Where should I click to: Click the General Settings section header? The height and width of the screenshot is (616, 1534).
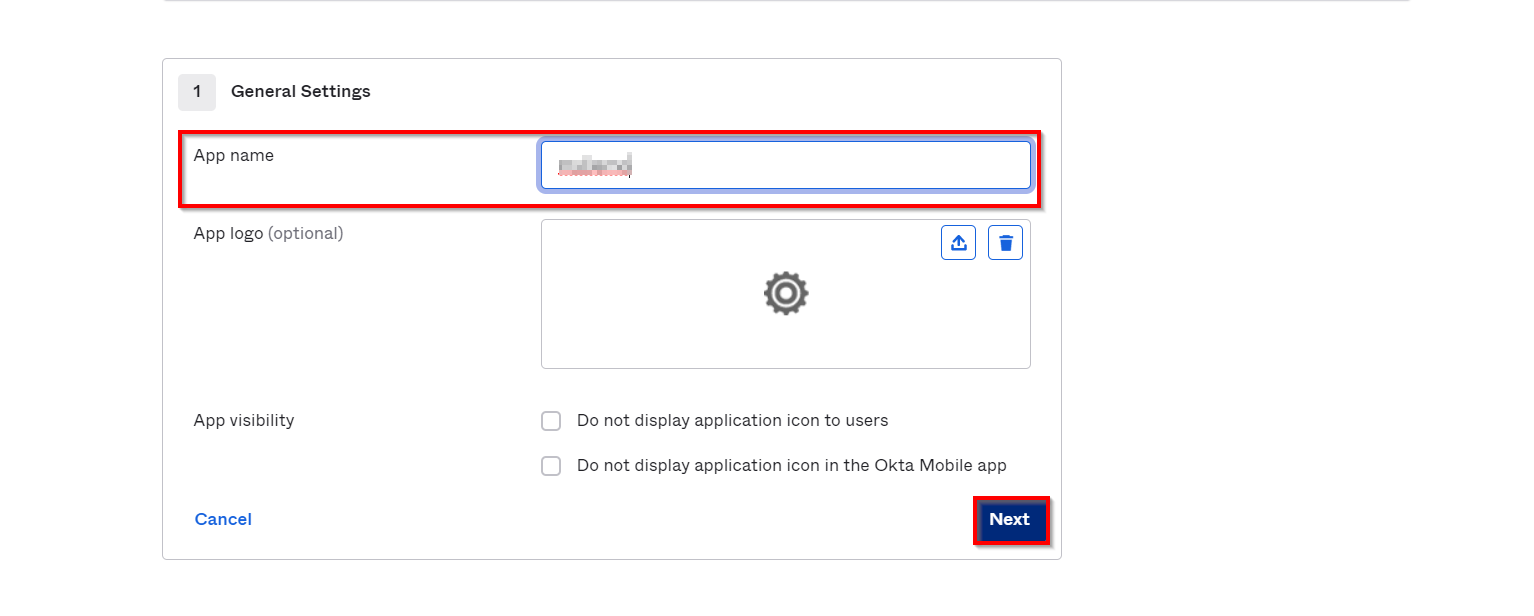300,91
